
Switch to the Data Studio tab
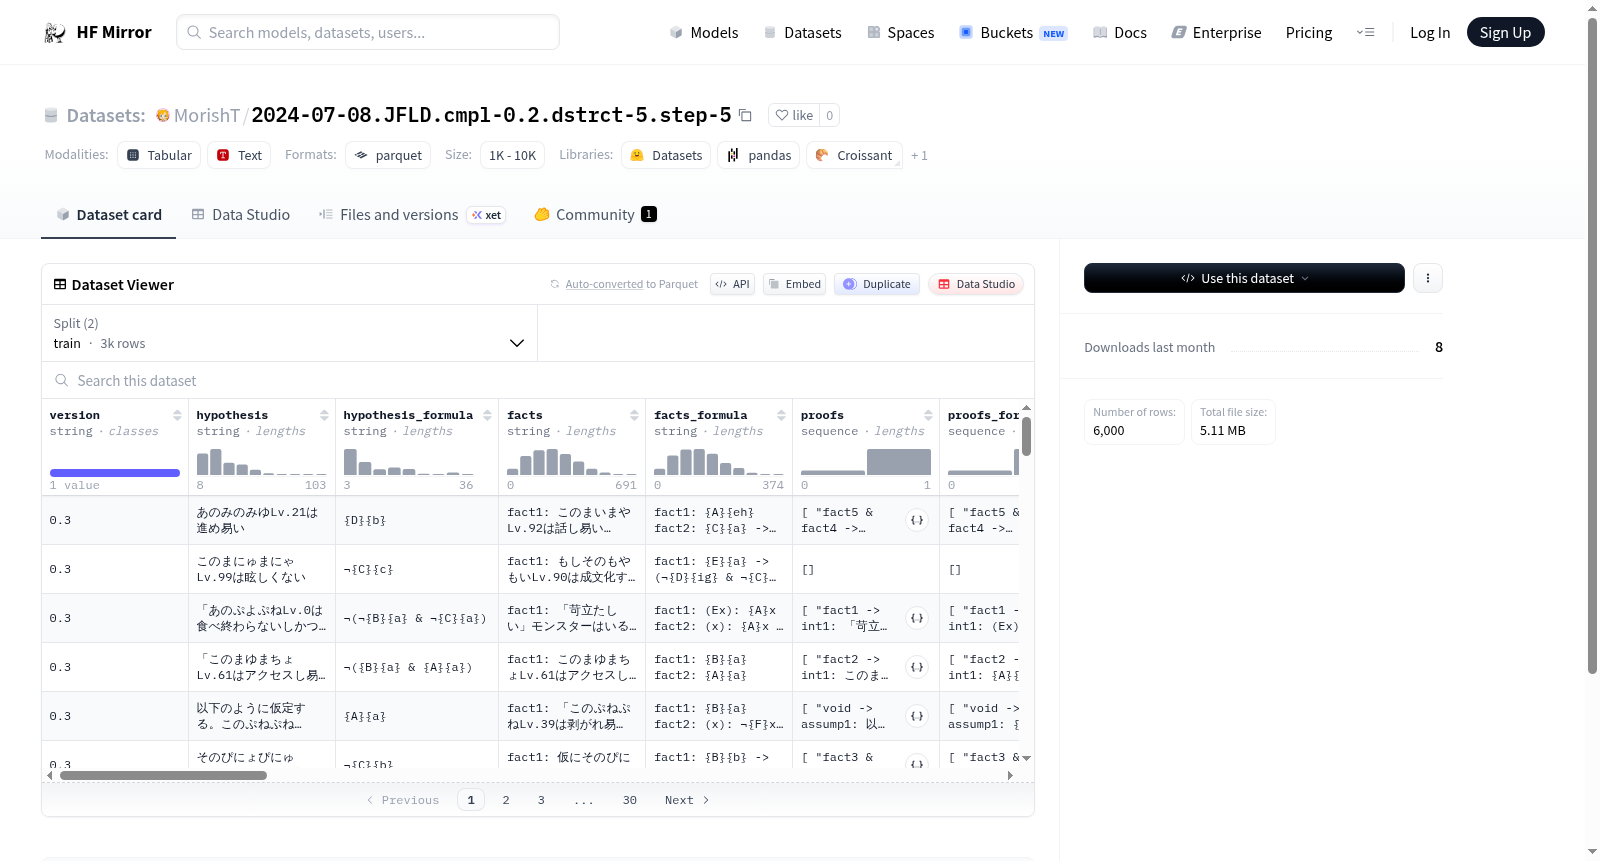tap(241, 214)
